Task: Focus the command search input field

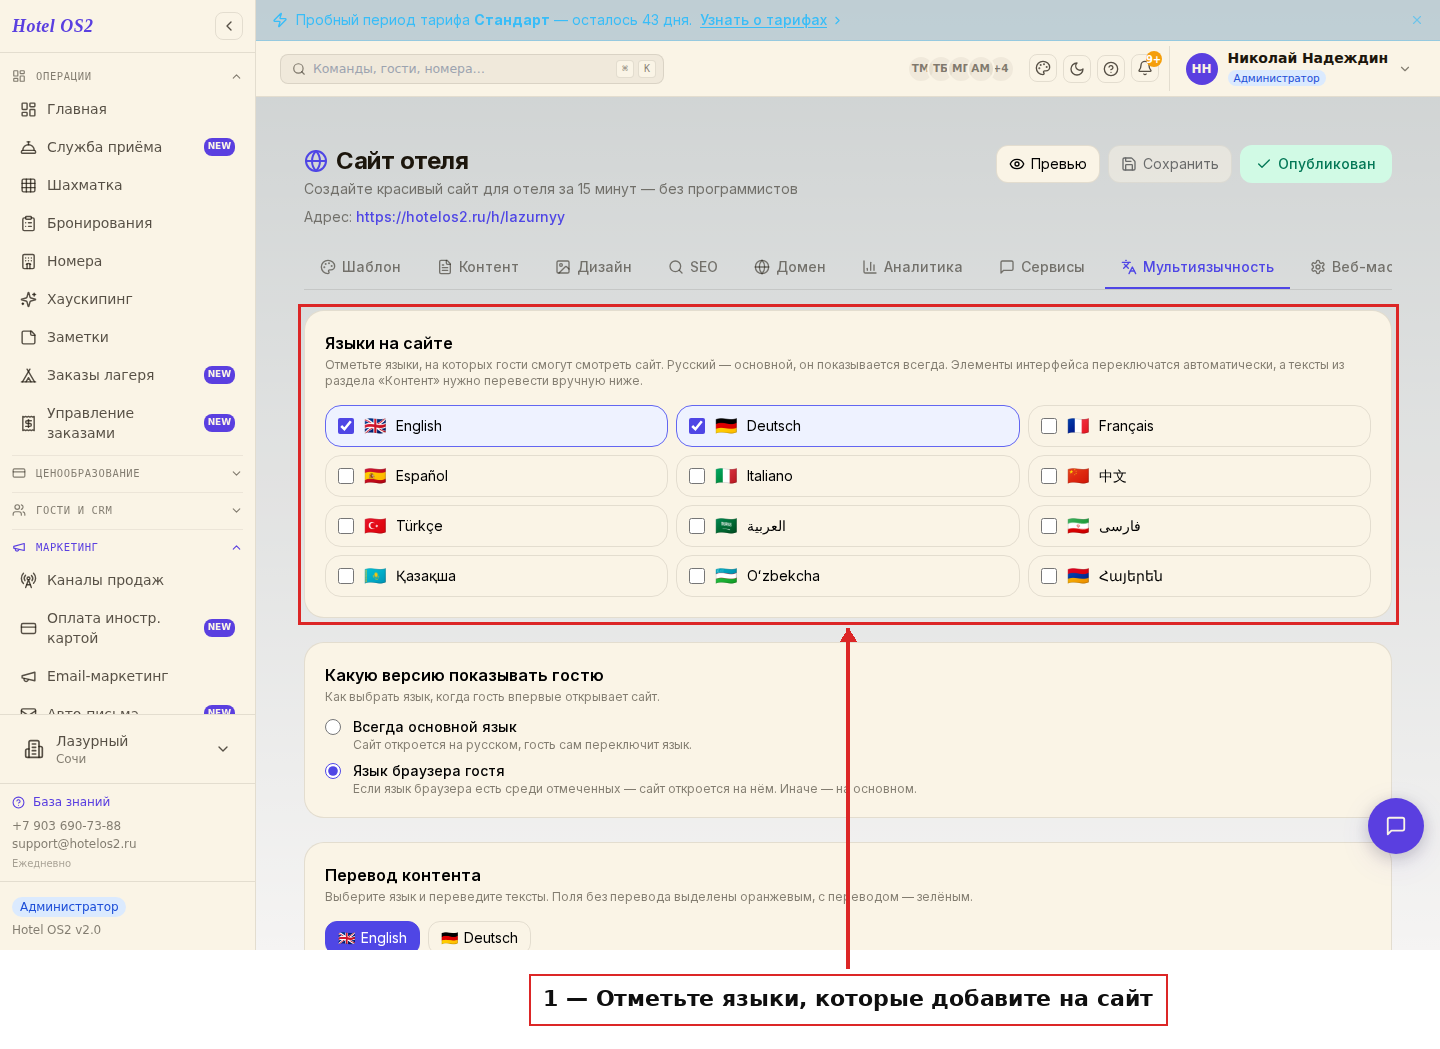Action: point(472,69)
